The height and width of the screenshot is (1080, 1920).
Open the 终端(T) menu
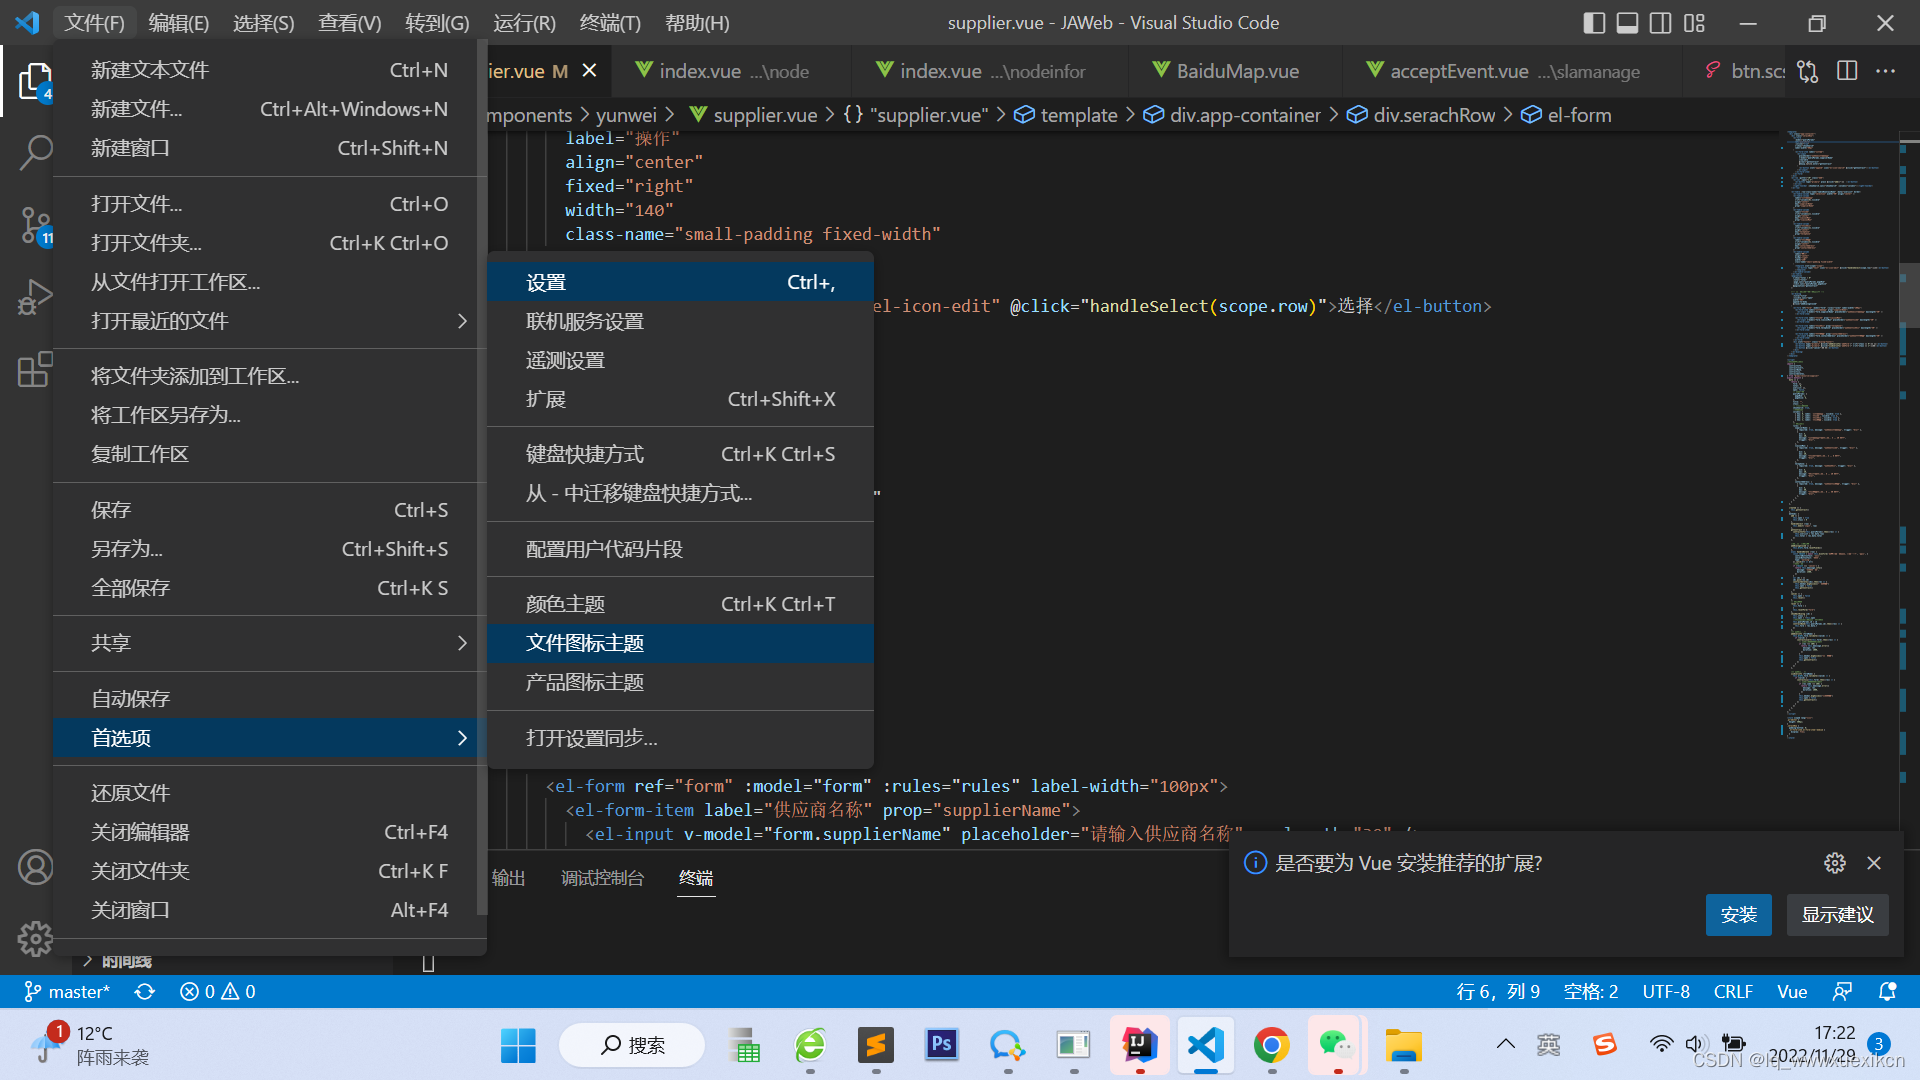[610, 22]
